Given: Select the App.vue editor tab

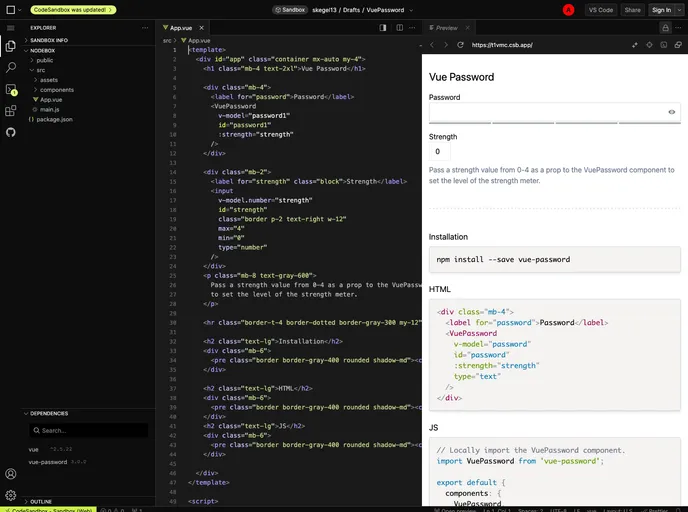Looking at the screenshot, I should (x=178, y=28).
